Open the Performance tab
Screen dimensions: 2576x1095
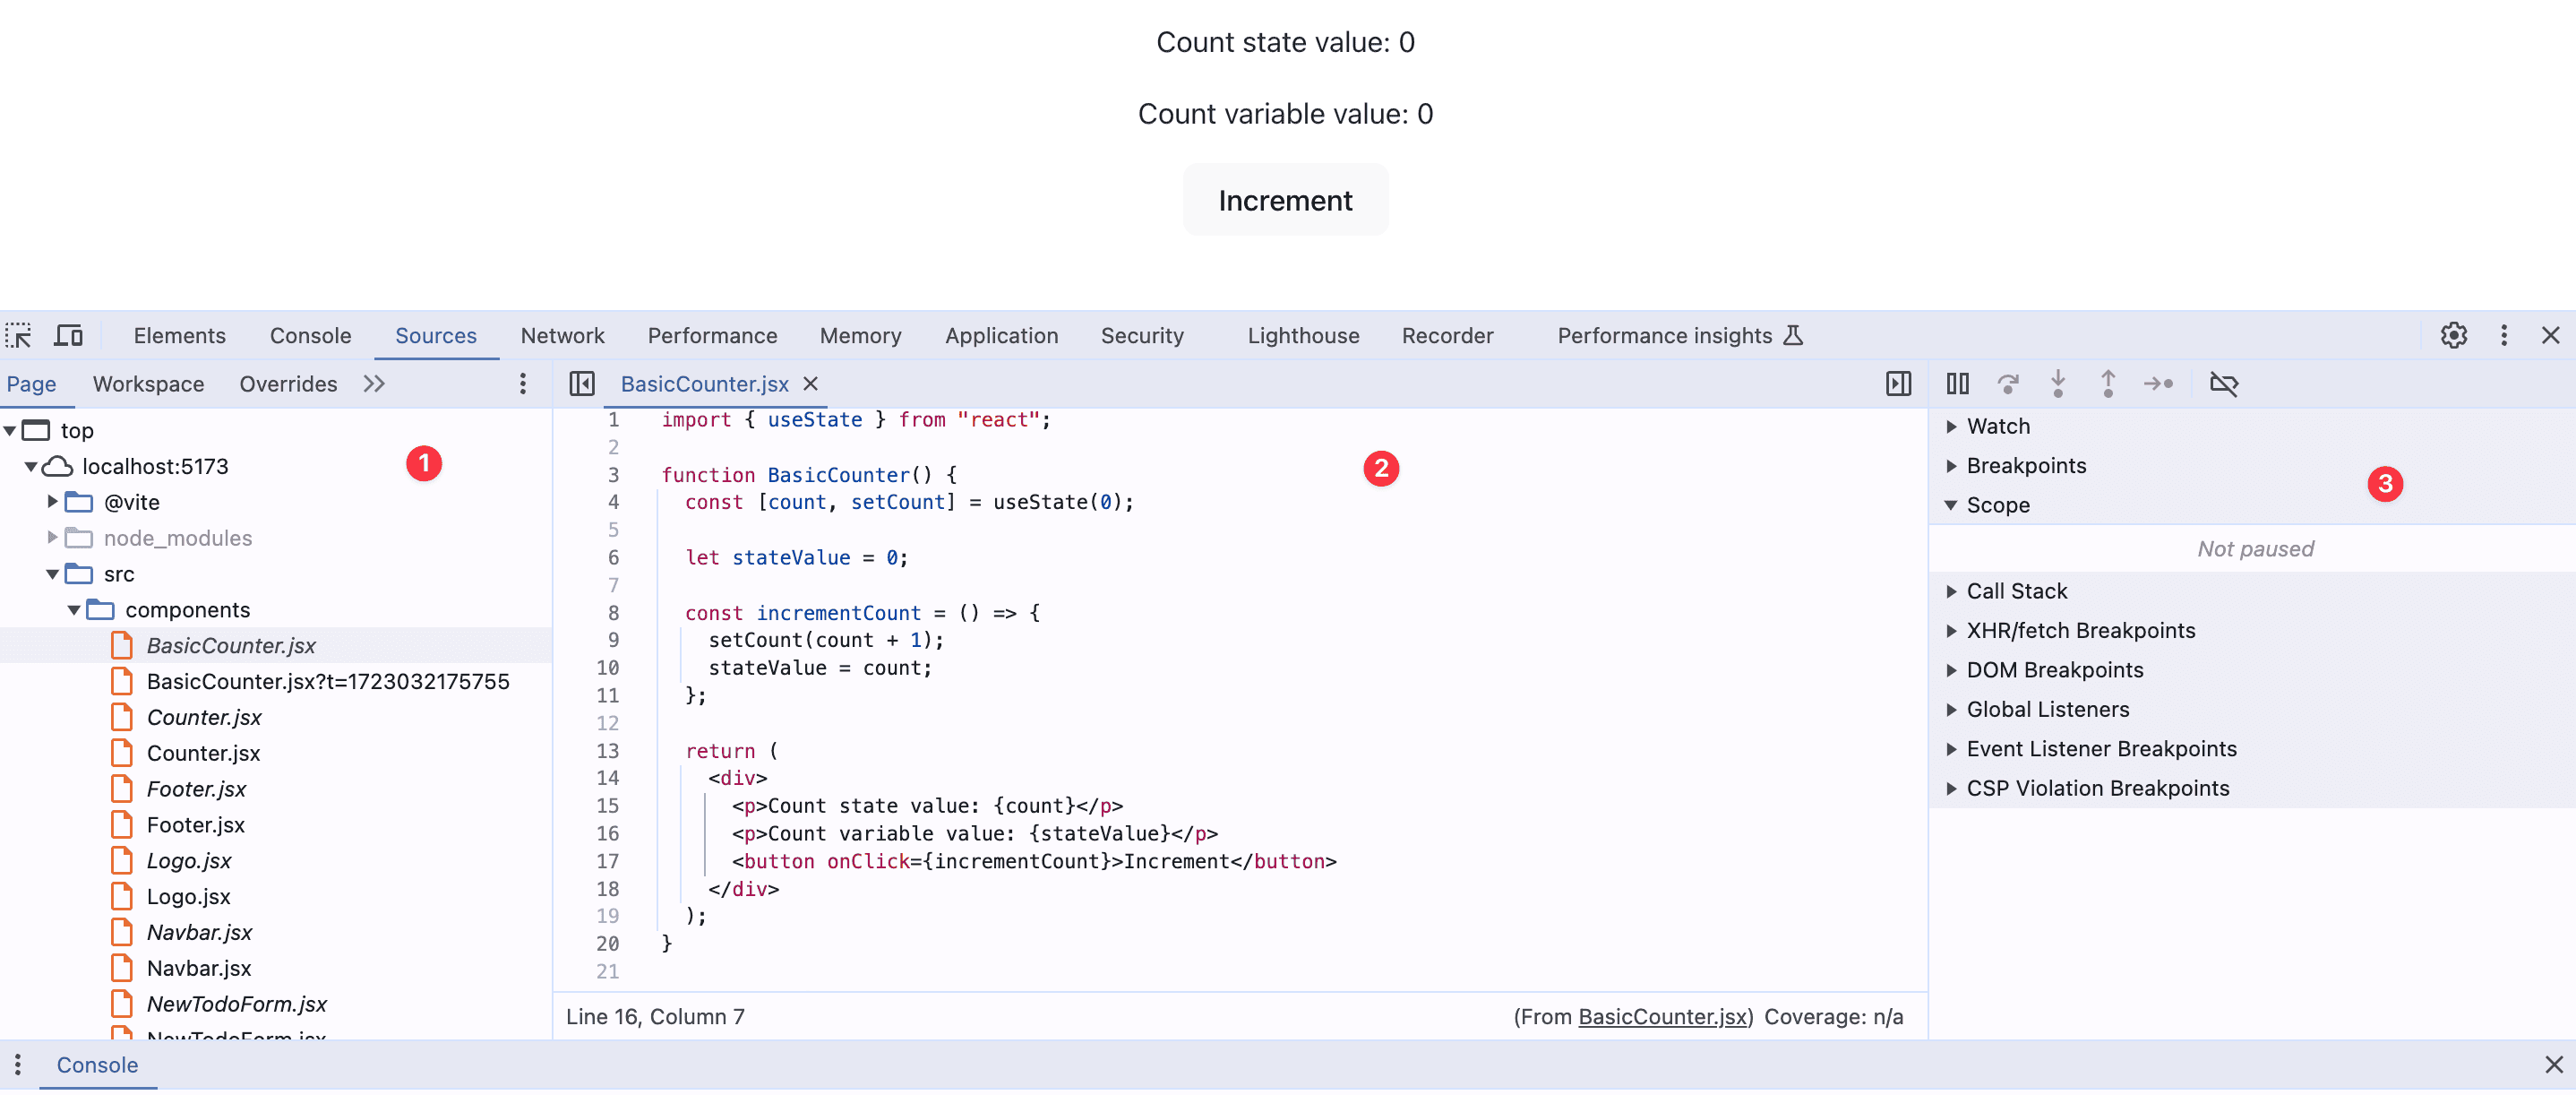(712, 336)
